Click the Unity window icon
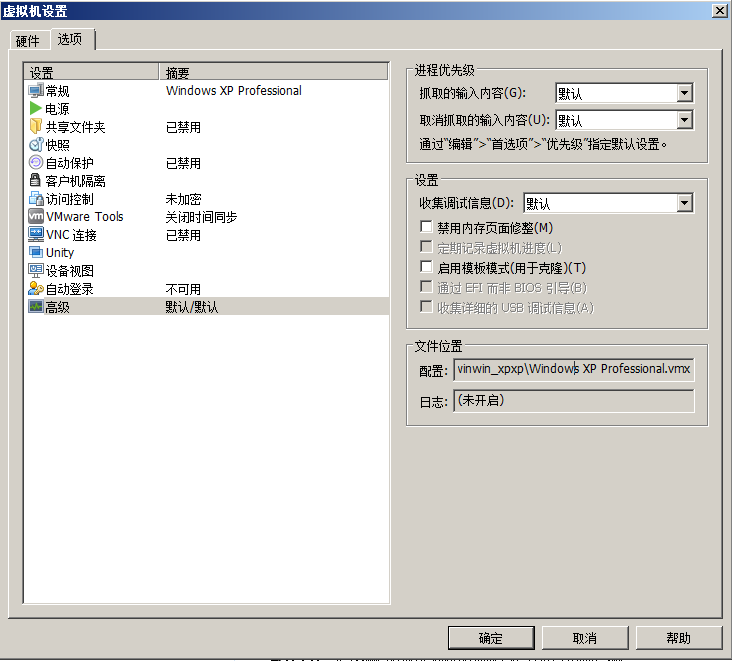The width and height of the screenshot is (732, 661). coord(35,253)
